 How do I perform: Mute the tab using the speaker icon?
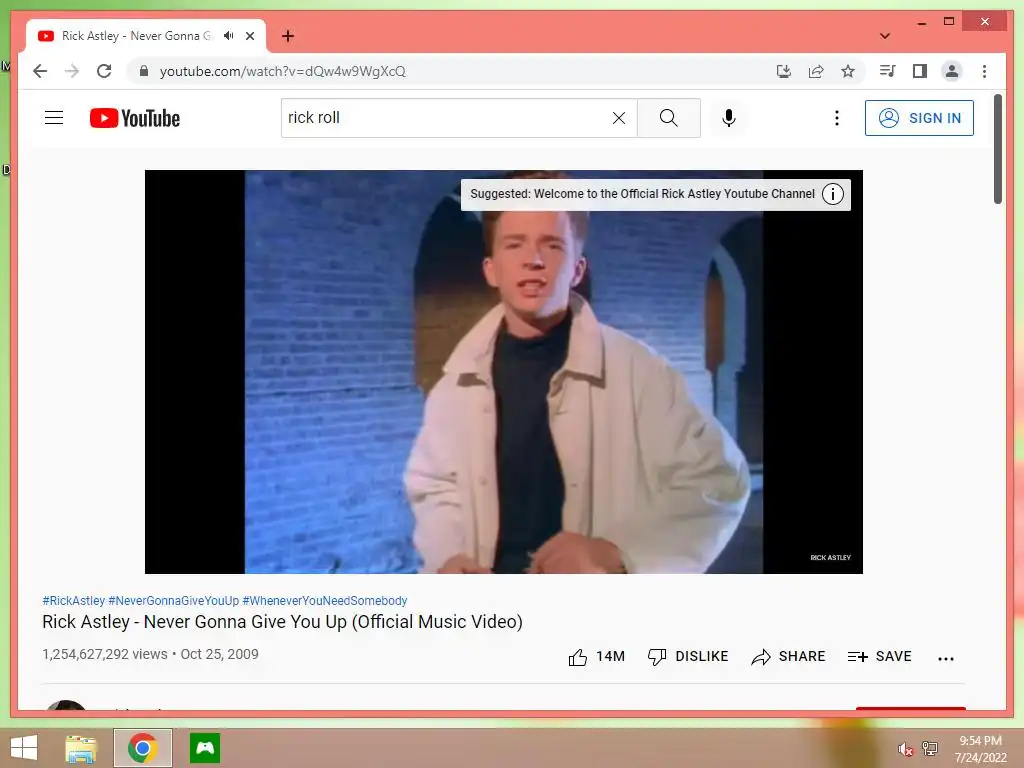pos(228,36)
